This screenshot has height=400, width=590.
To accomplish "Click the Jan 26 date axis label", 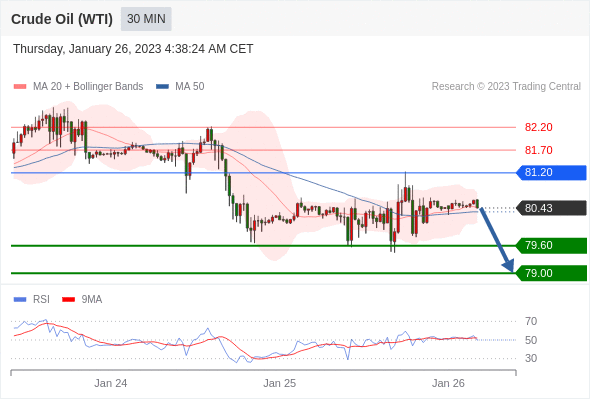I will (448, 383).
